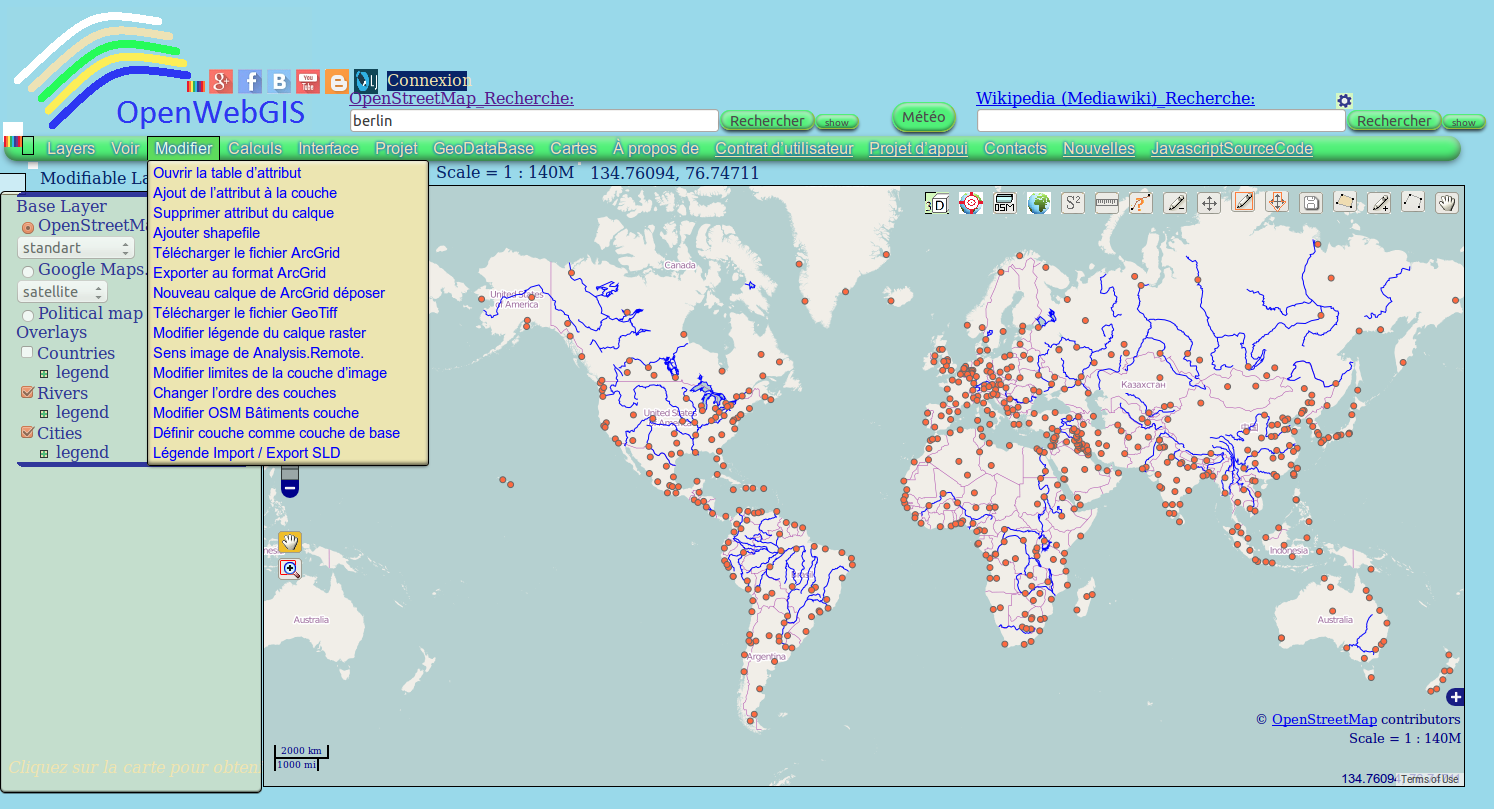Open the OpenStreetMap contributors link
Viewport: 1494px width, 809px height.
click(1324, 719)
